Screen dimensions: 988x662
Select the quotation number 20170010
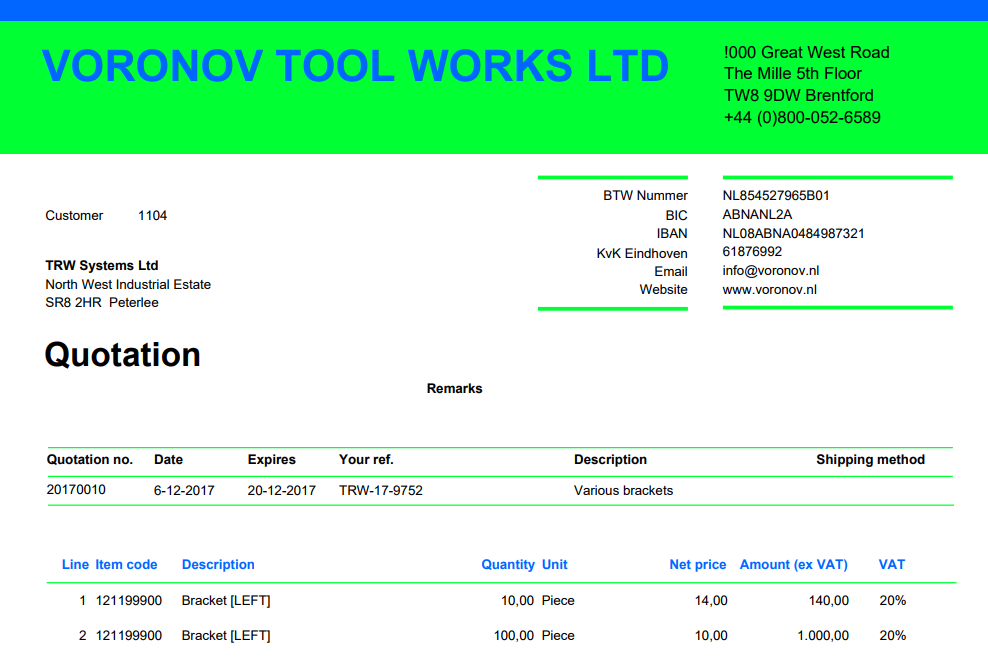(76, 491)
